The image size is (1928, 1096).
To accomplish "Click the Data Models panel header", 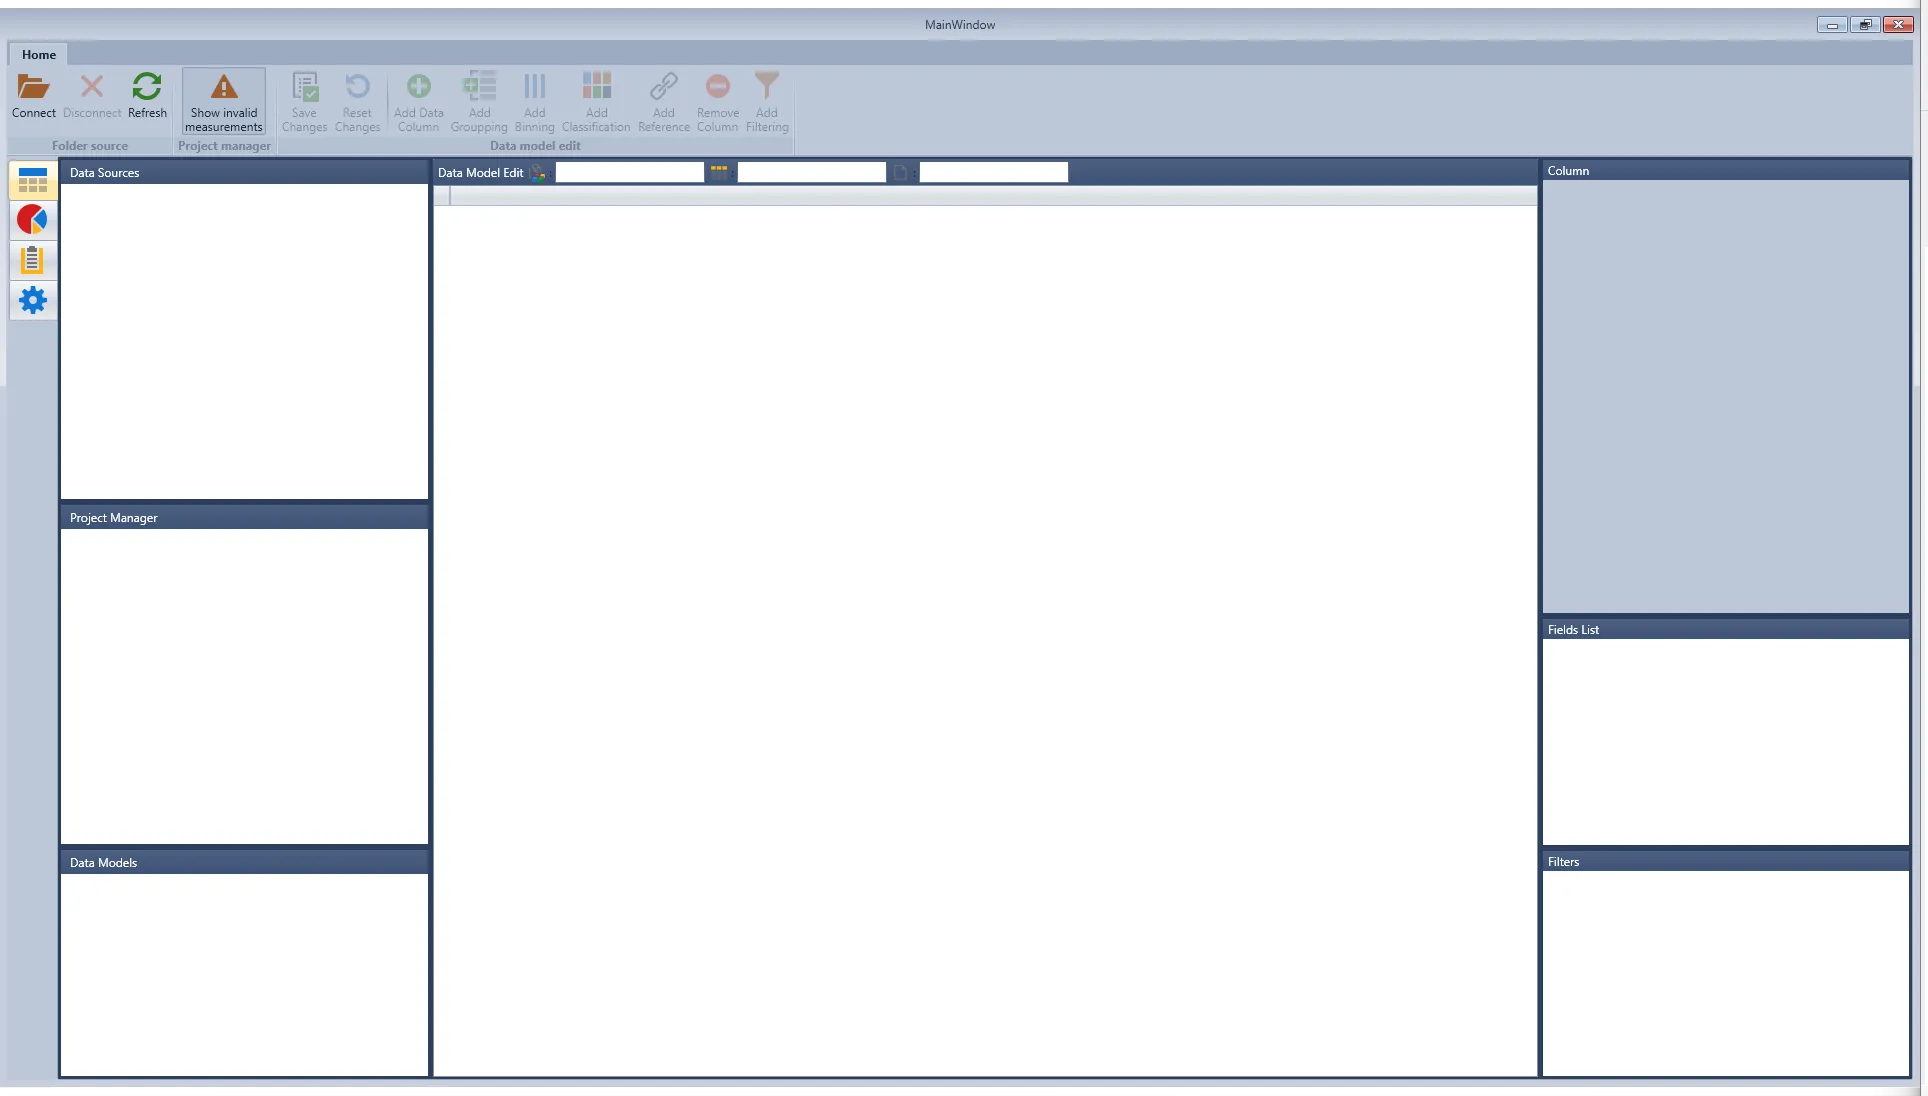I will tap(245, 862).
